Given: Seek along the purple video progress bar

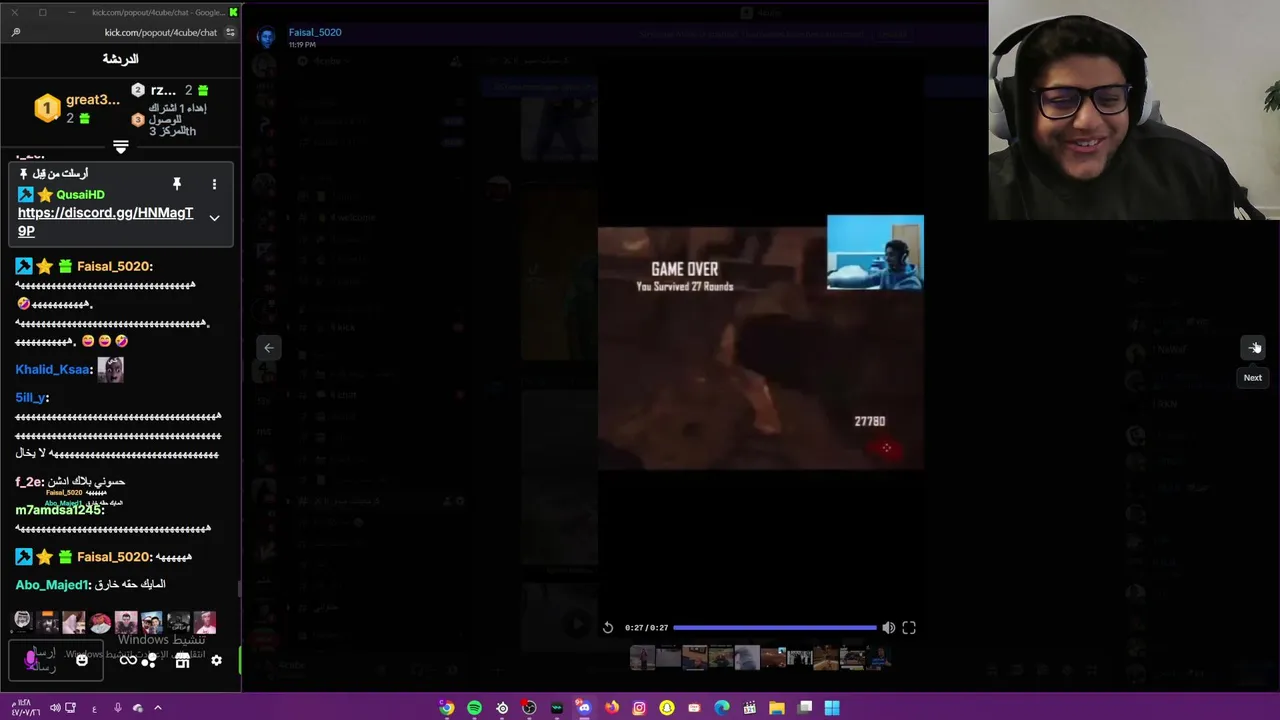Looking at the screenshot, I should coord(775,628).
